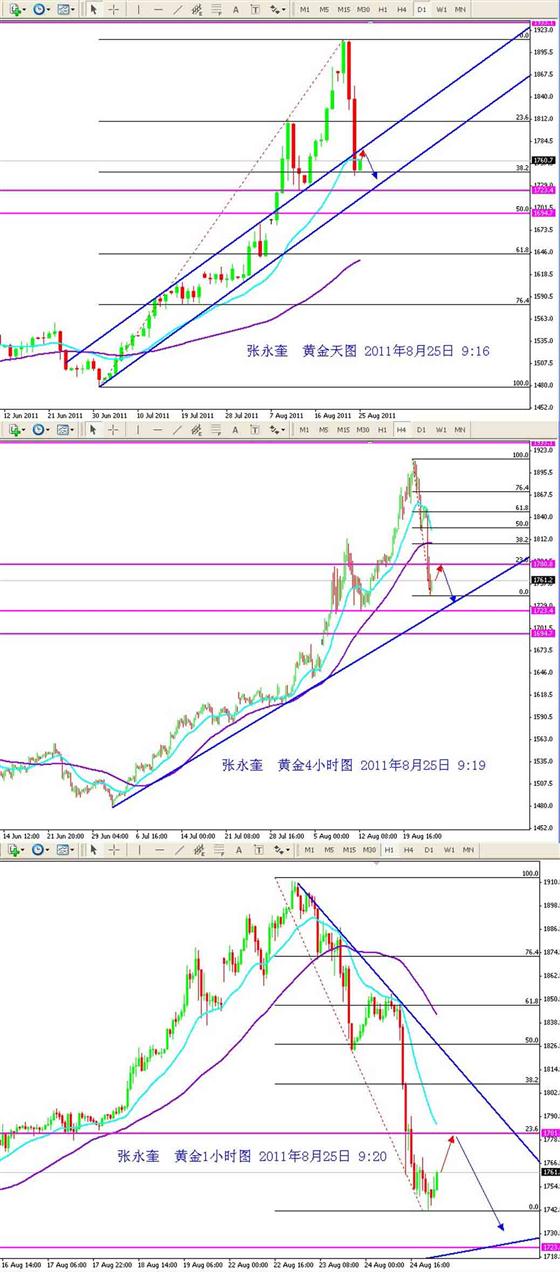Image resolution: width=560 pixels, height=1273 pixels.
Task: Expand the arrows objects dropdown above the 4-hour chart
Action: tap(283, 429)
